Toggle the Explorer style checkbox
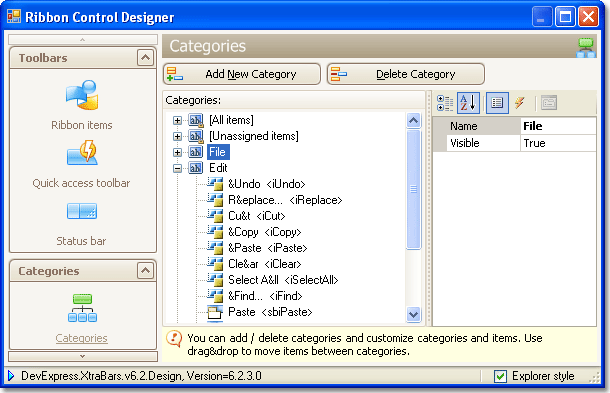This screenshot has width=610, height=393. pos(500,376)
